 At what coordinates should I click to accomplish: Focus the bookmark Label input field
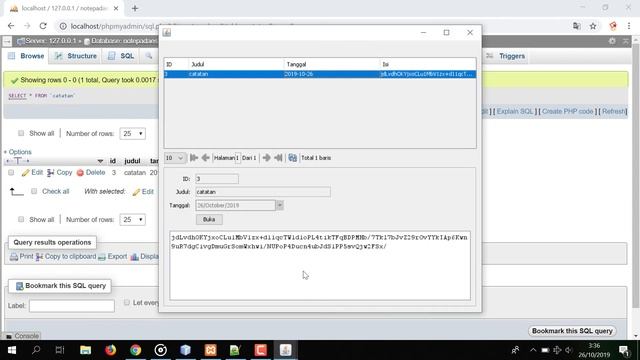[72, 306]
